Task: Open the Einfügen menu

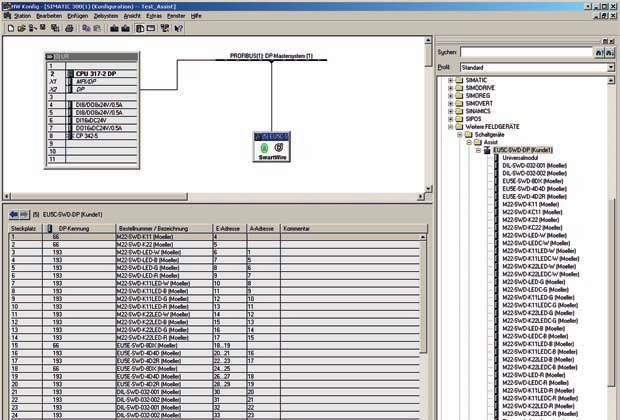Action: (x=78, y=16)
